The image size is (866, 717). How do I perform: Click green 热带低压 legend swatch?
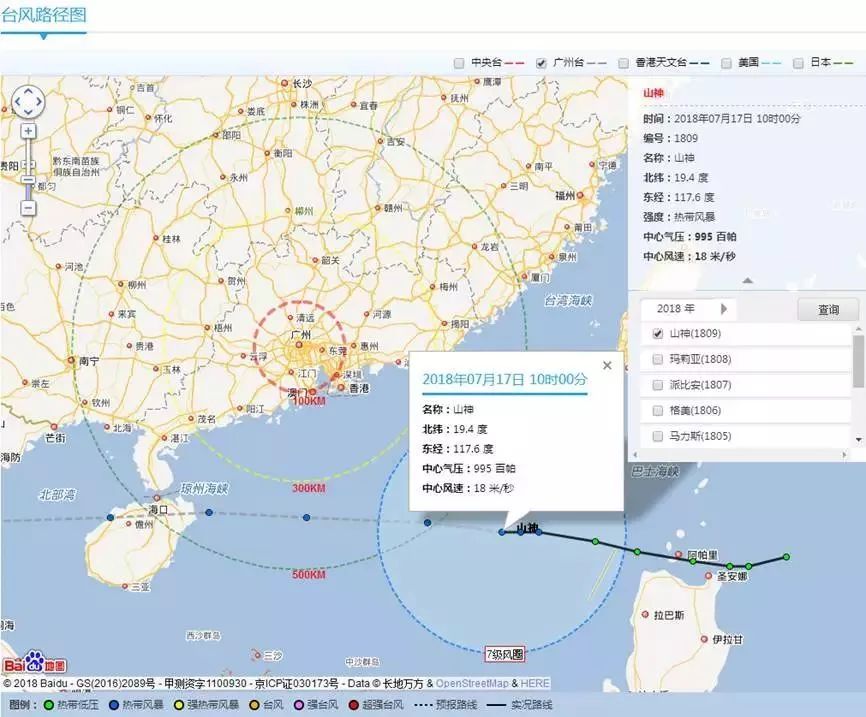49,705
